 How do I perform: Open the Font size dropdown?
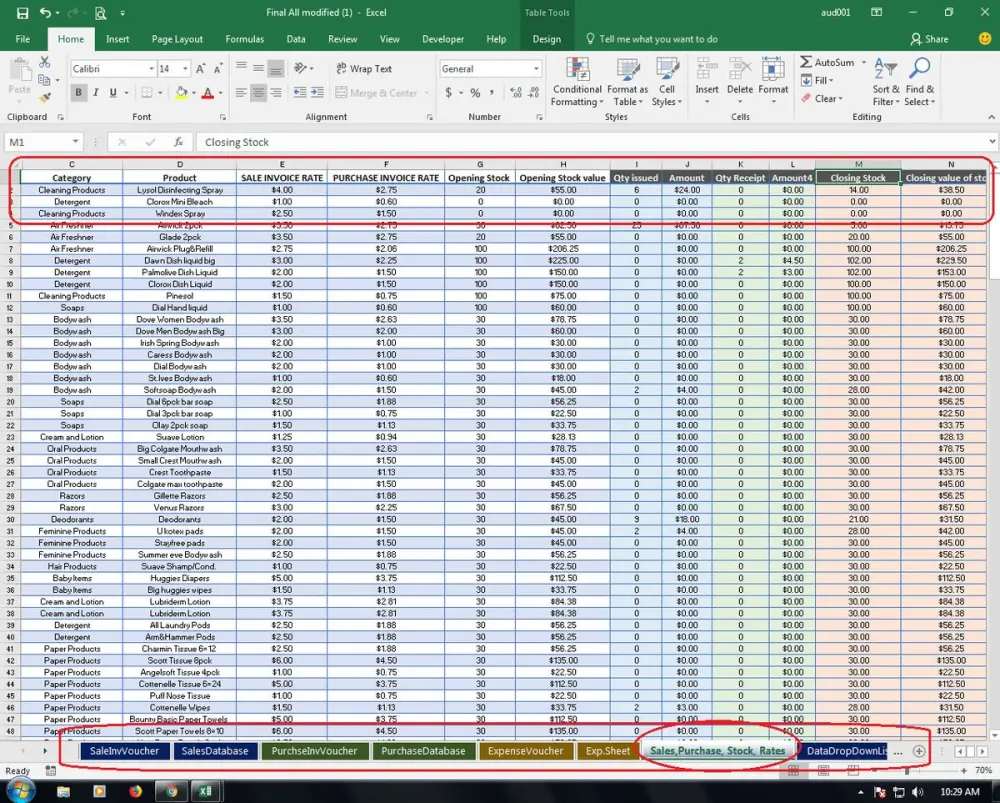pos(185,68)
